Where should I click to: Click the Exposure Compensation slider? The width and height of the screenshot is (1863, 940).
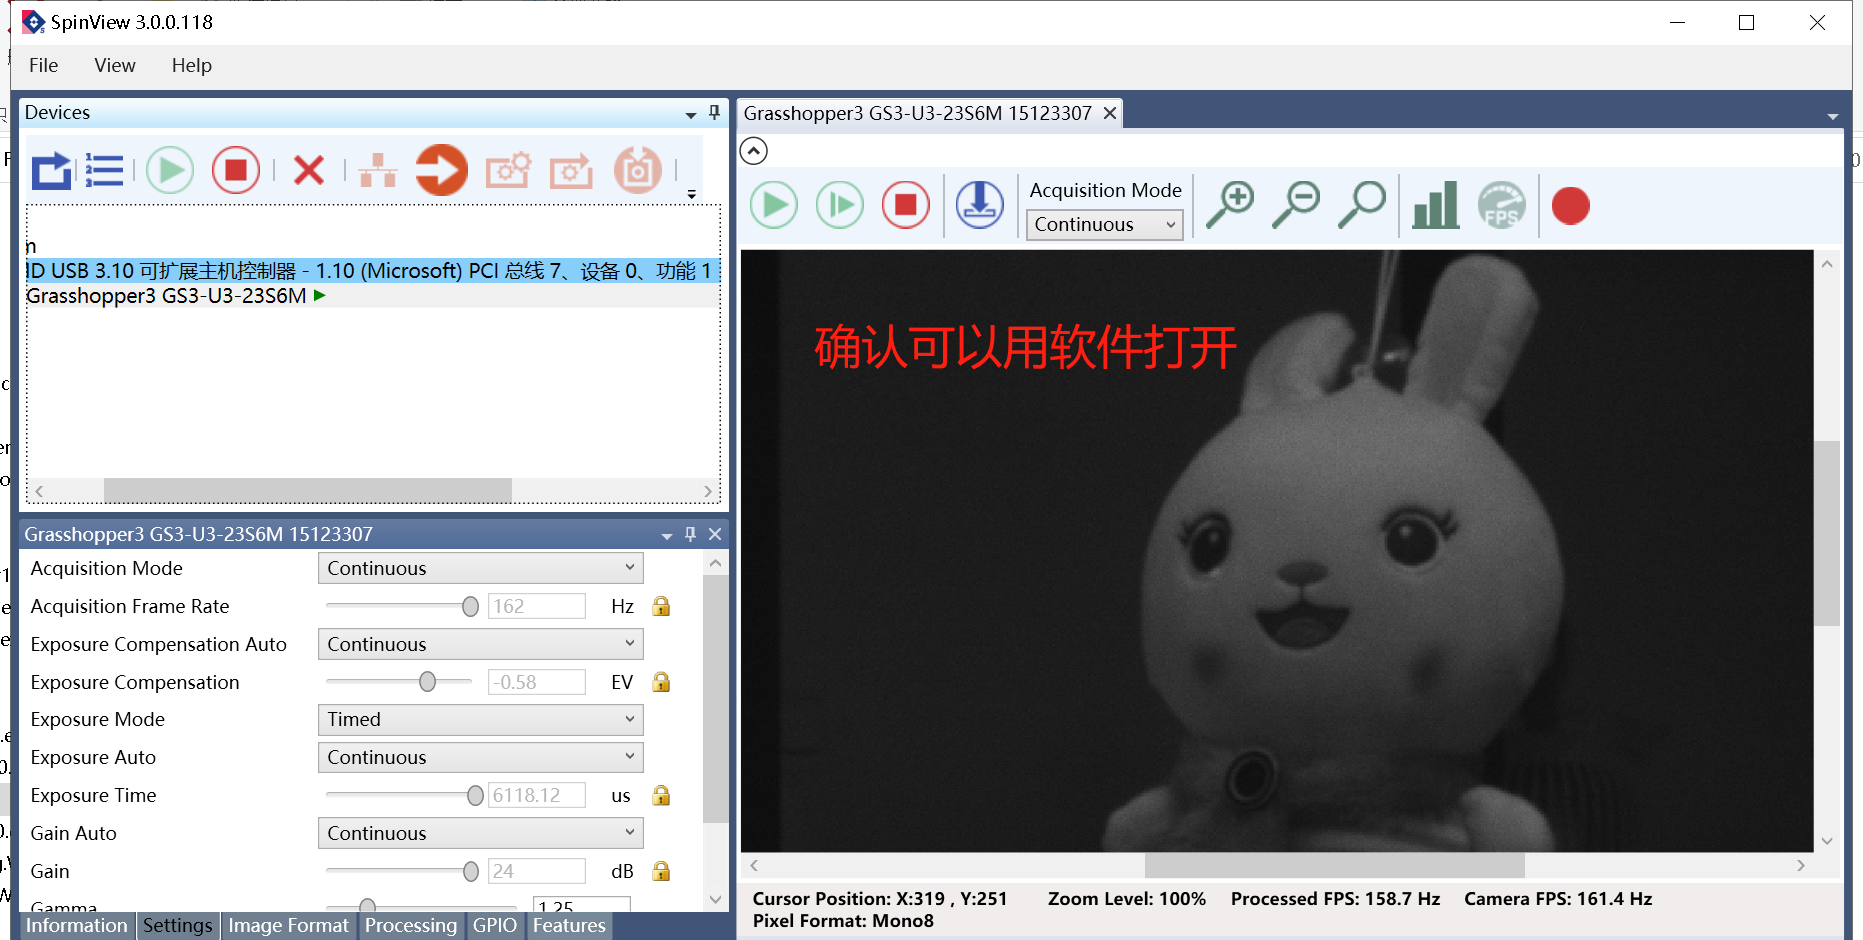coord(399,682)
